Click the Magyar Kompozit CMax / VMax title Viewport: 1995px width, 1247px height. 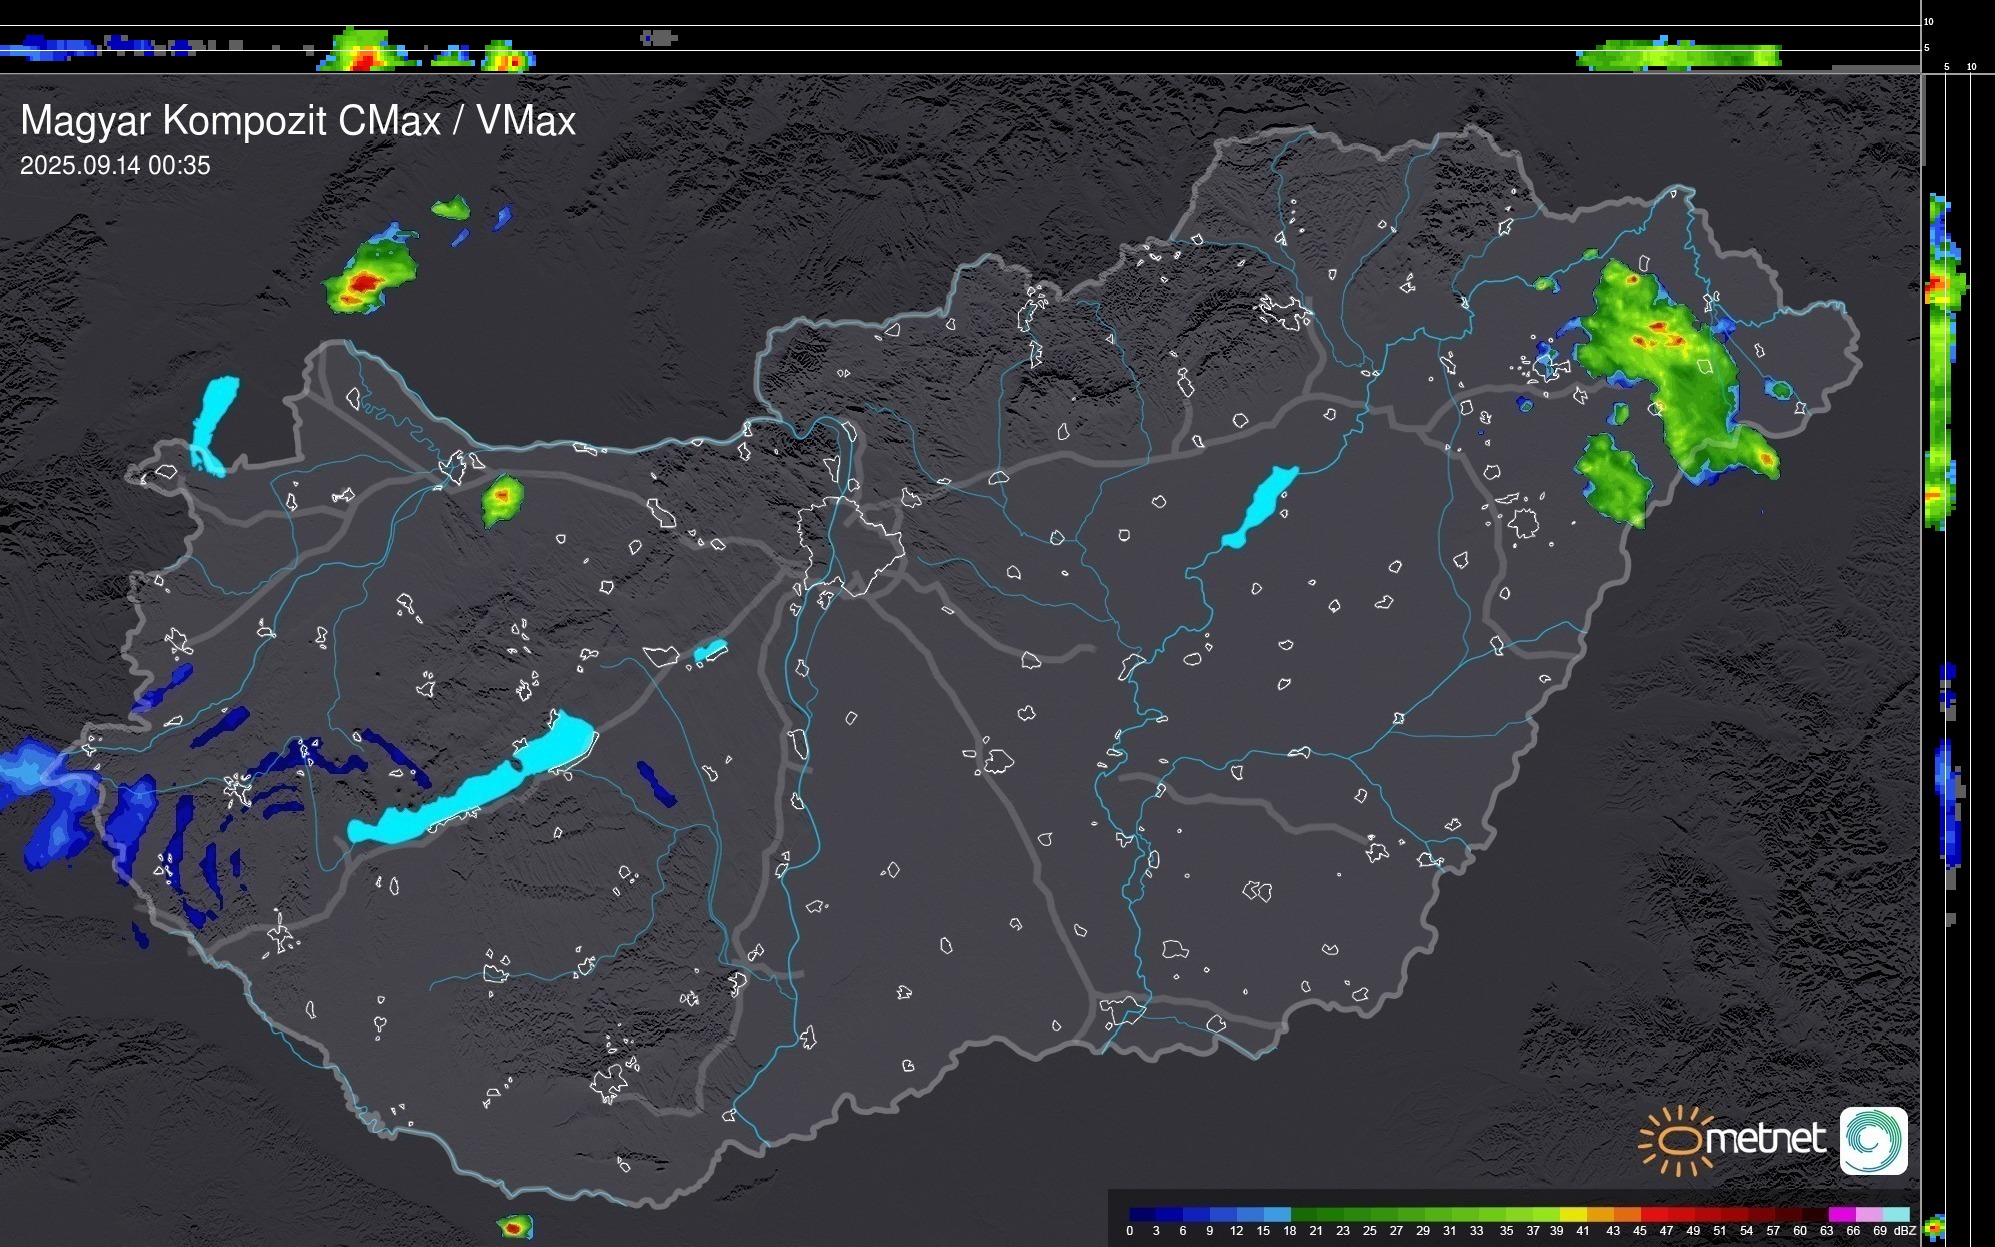pyautogui.click(x=298, y=121)
